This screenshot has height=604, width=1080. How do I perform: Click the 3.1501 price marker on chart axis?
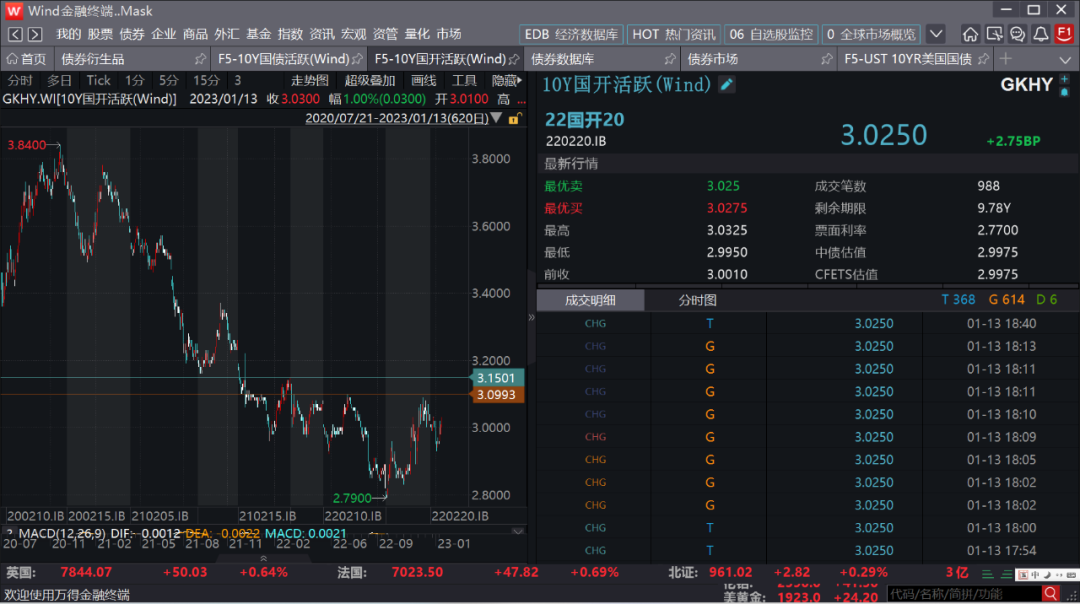[x=496, y=378]
